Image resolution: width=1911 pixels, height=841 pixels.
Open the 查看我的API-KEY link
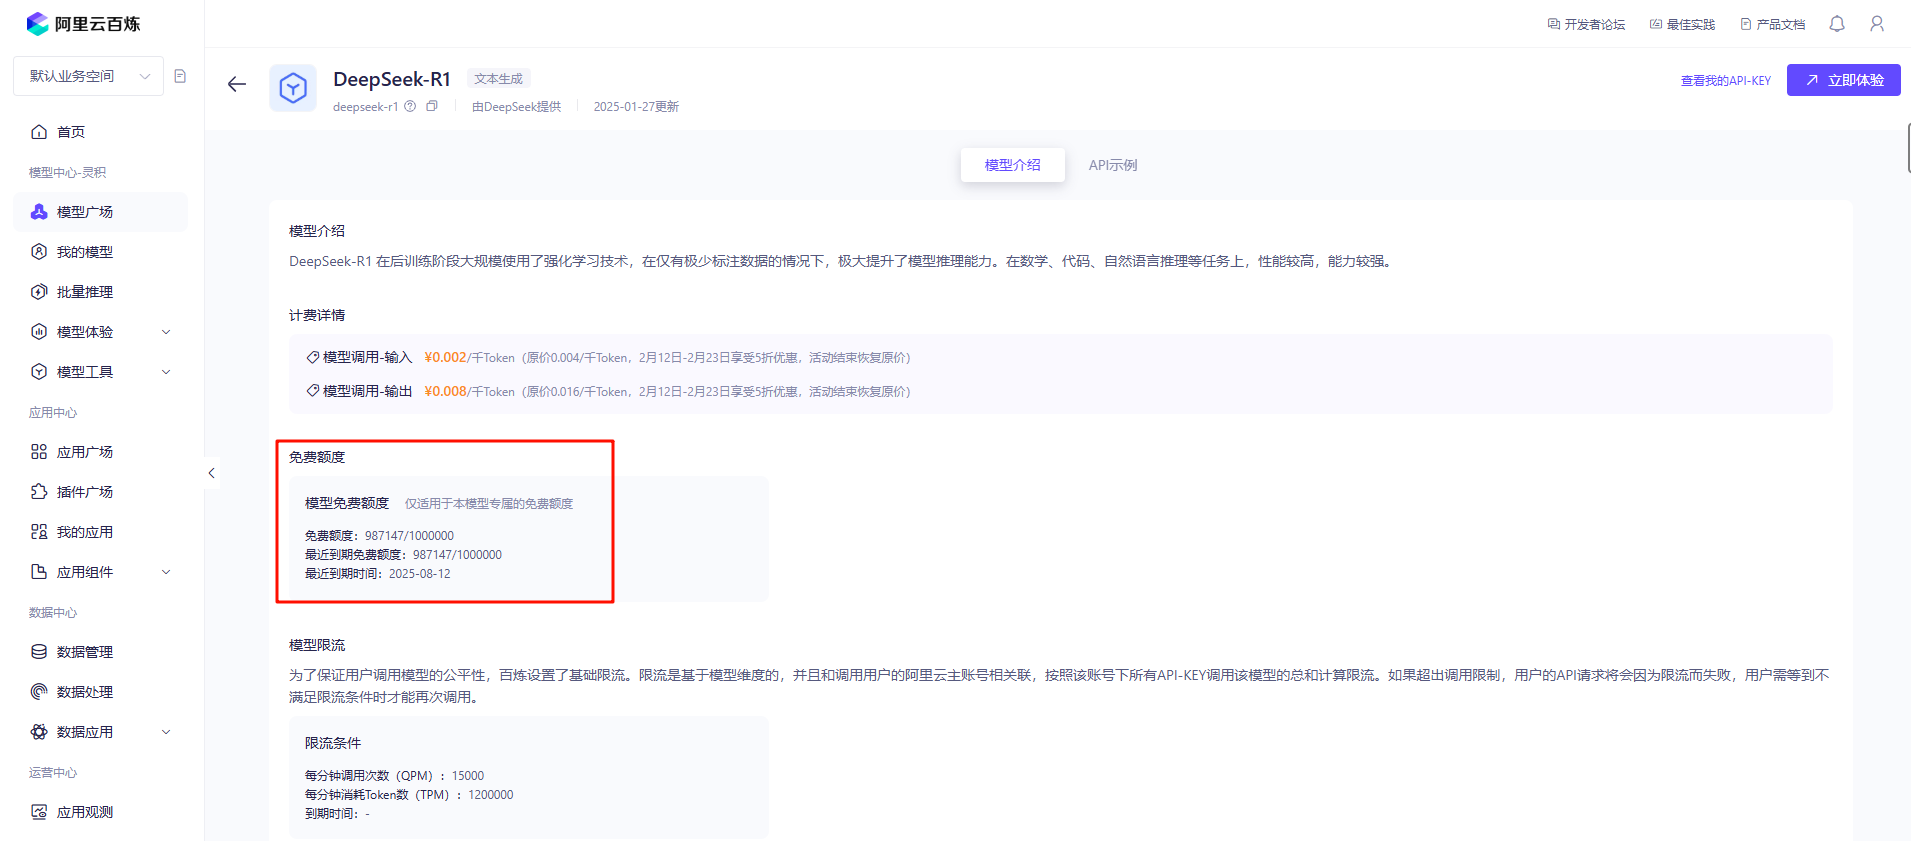point(1725,81)
